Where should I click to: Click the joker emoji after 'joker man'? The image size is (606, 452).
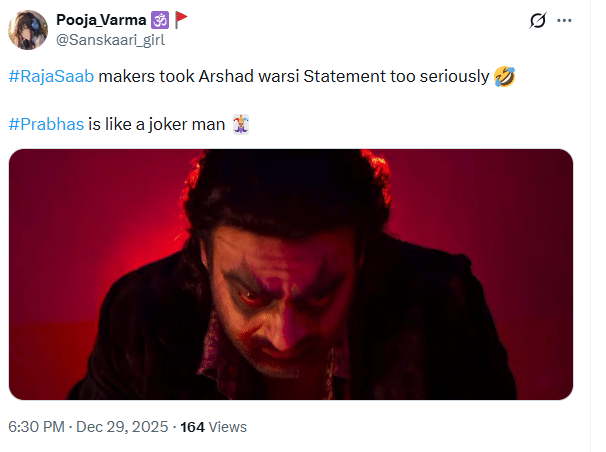pyautogui.click(x=240, y=124)
